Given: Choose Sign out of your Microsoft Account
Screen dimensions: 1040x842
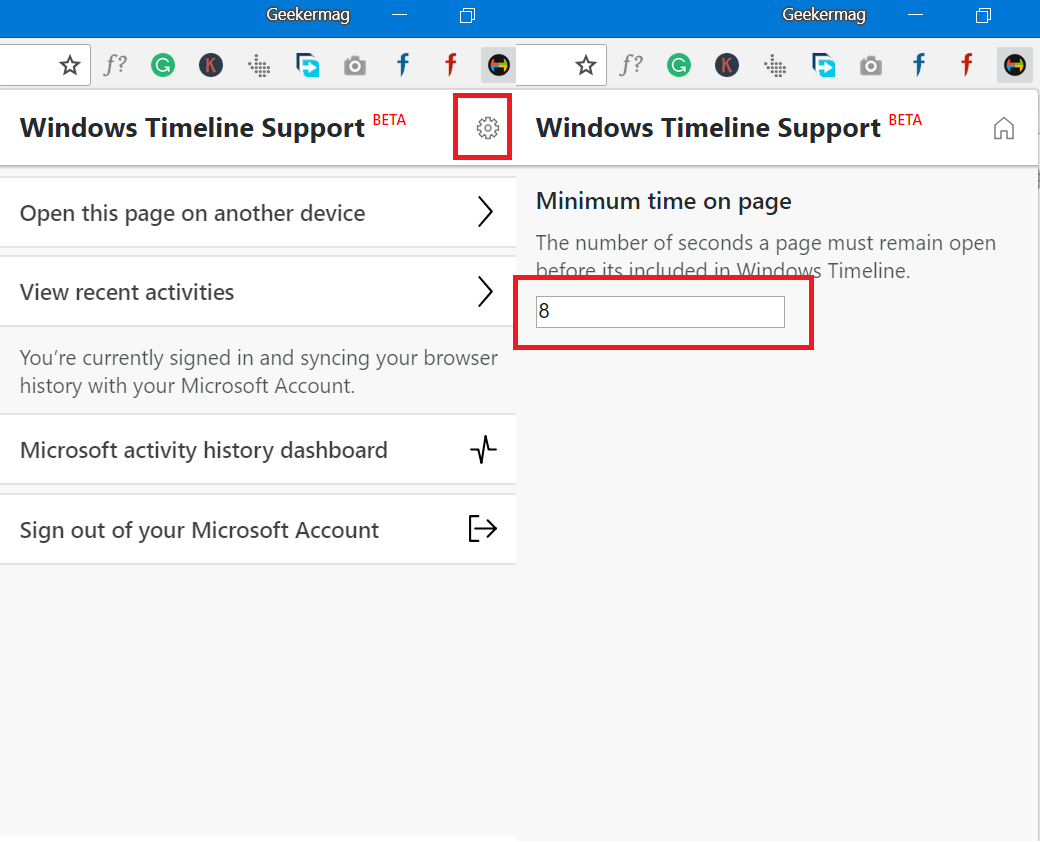Looking at the screenshot, I should pos(258,529).
